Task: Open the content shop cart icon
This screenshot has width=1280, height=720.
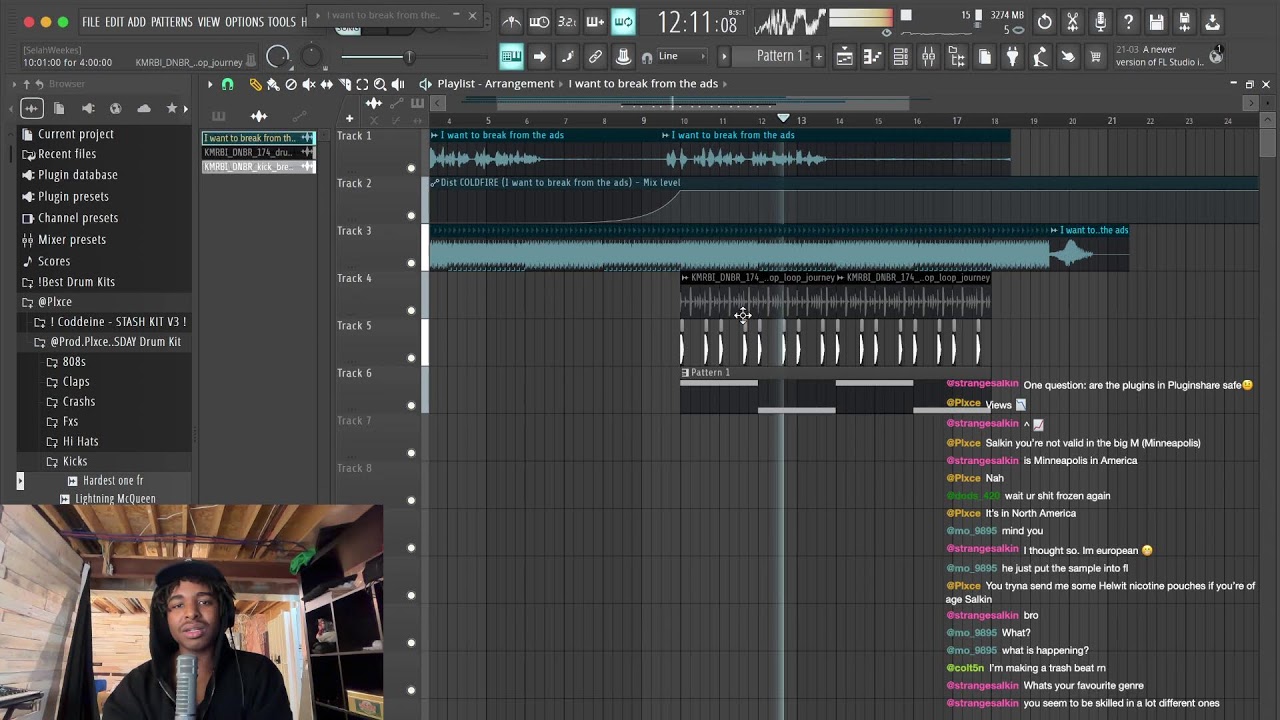Action: (x=1097, y=57)
